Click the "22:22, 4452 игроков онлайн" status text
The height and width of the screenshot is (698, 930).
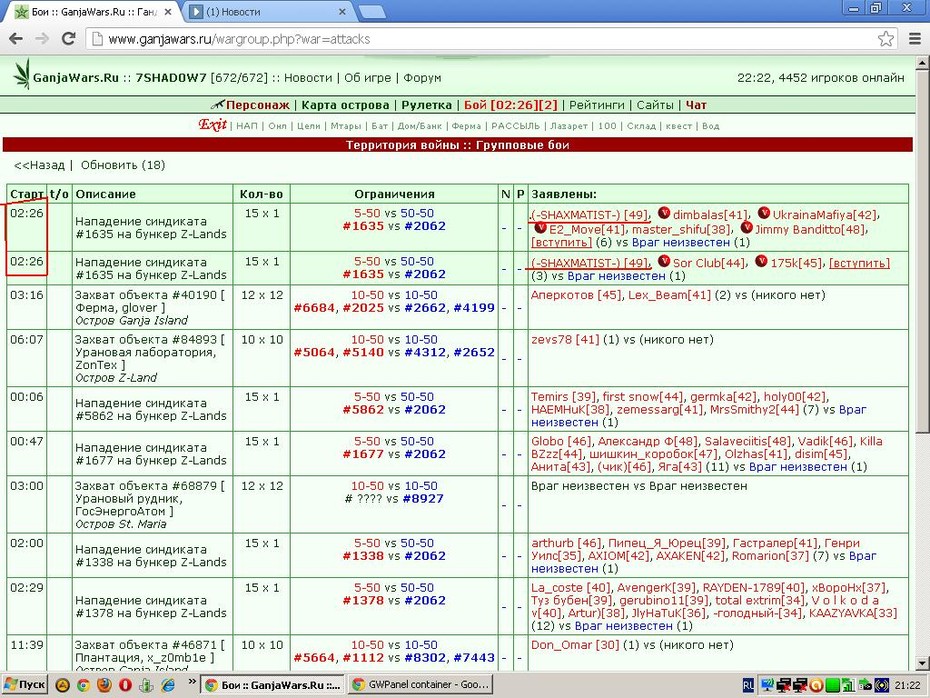[821, 78]
